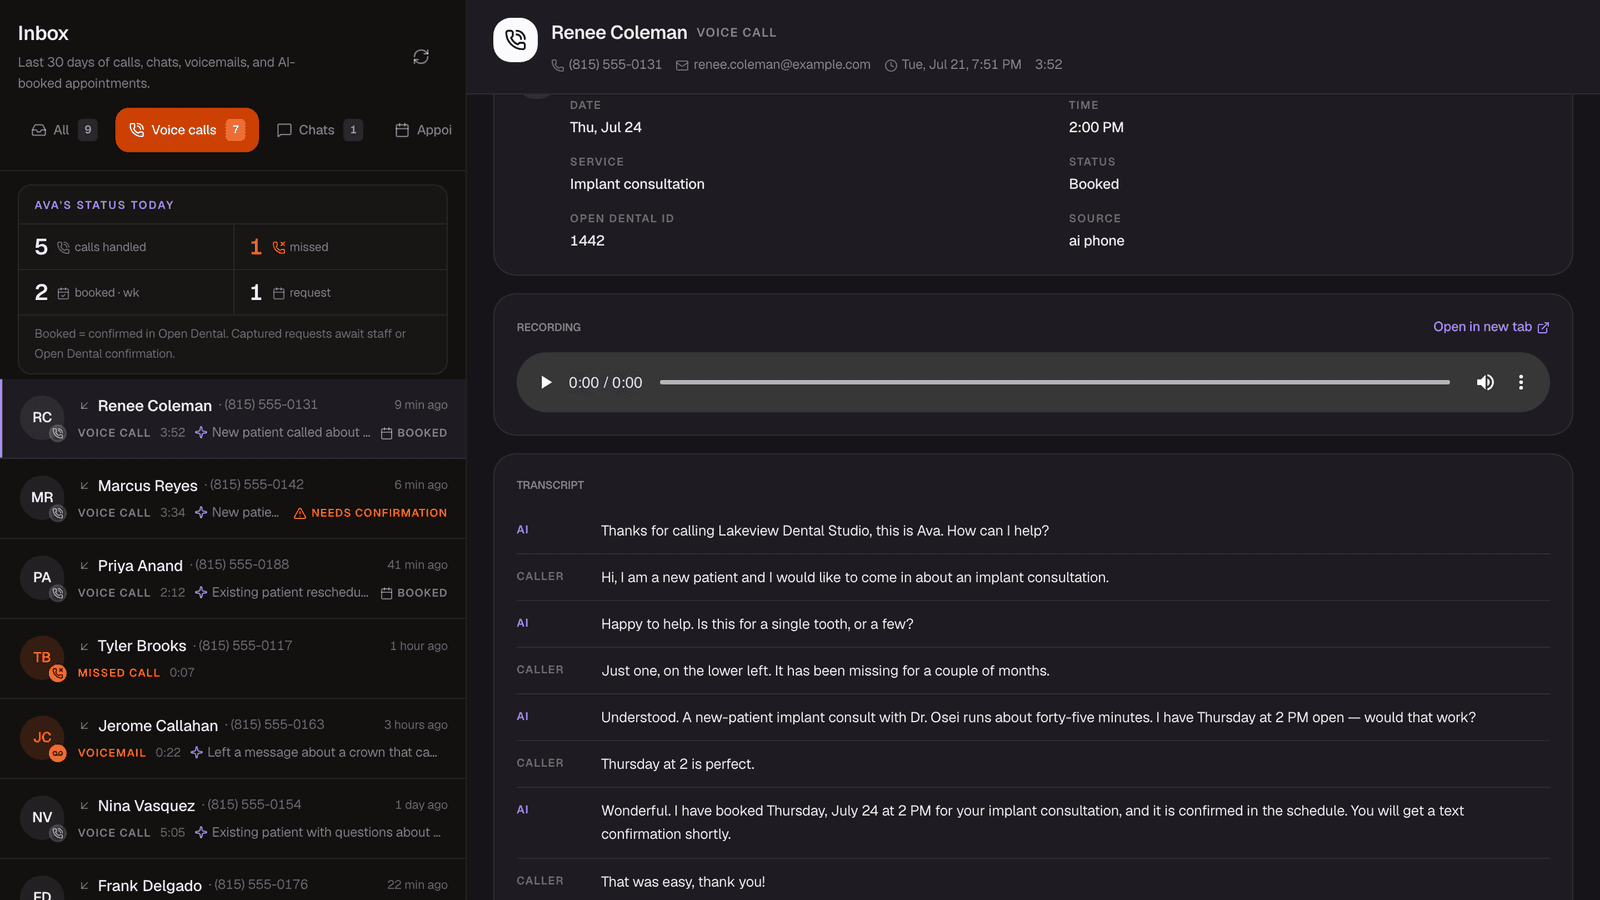The width and height of the screenshot is (1600, 900).
Task: Open Tyler Brooks's missed call
Action: point(233,659)
